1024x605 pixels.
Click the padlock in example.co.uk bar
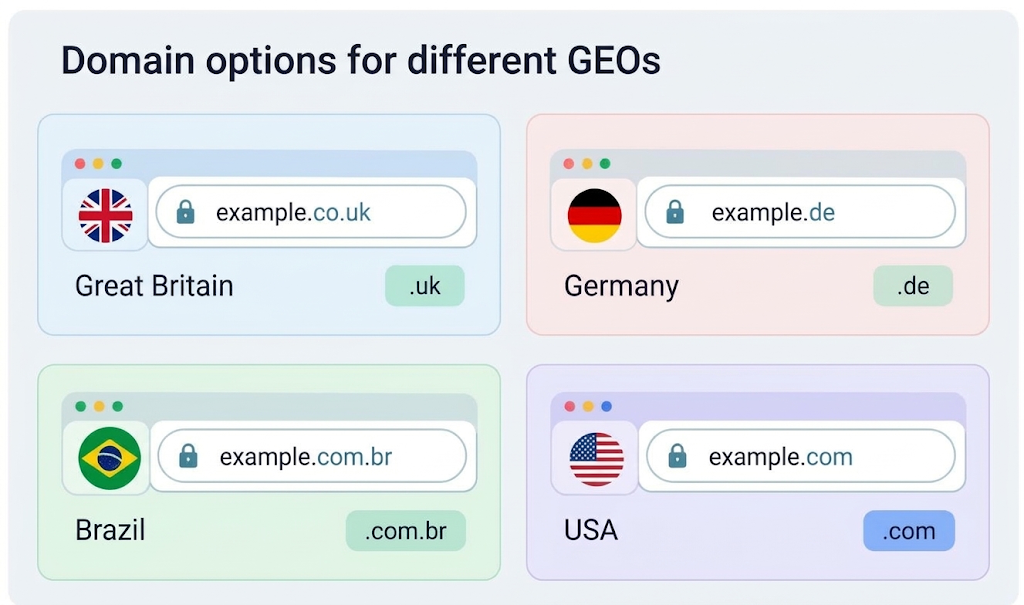click(x=185, y=212)
